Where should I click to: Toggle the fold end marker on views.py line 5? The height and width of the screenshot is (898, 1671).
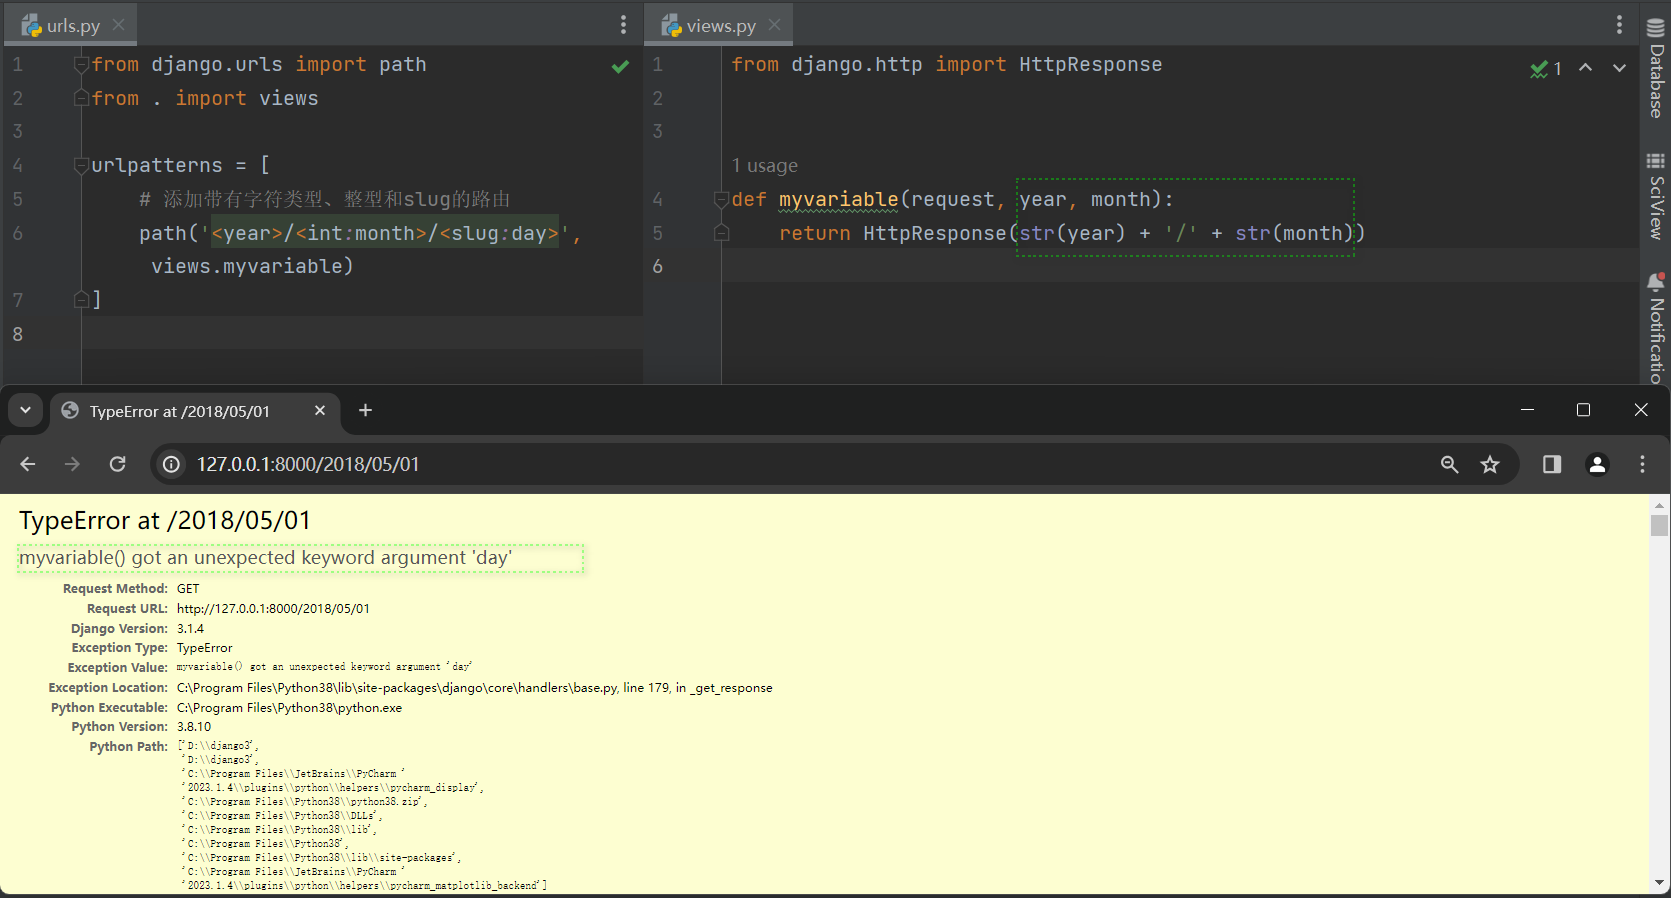click(721, 233)
